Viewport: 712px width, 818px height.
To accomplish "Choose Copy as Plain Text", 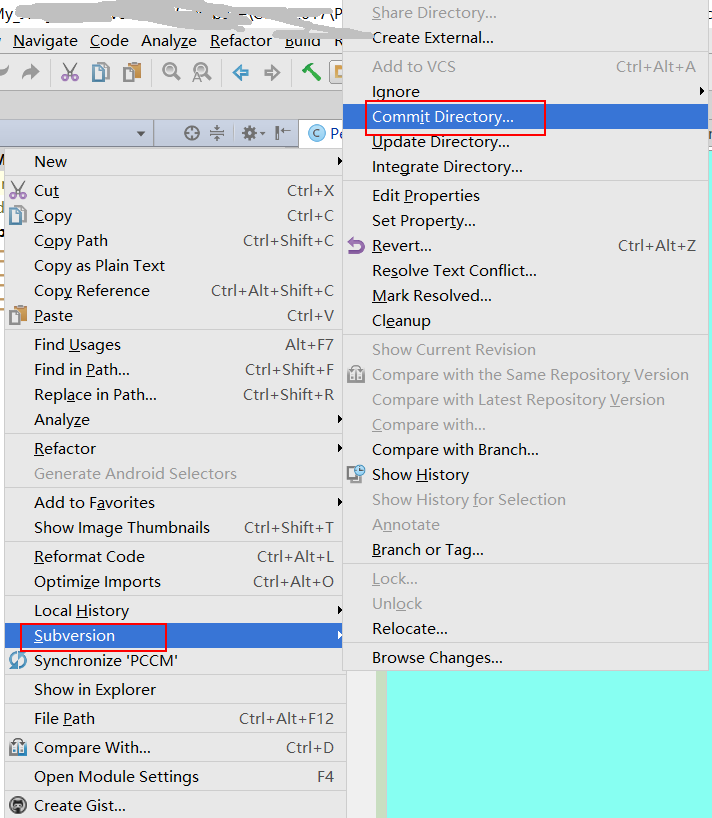I will click(x=174, y=266).
